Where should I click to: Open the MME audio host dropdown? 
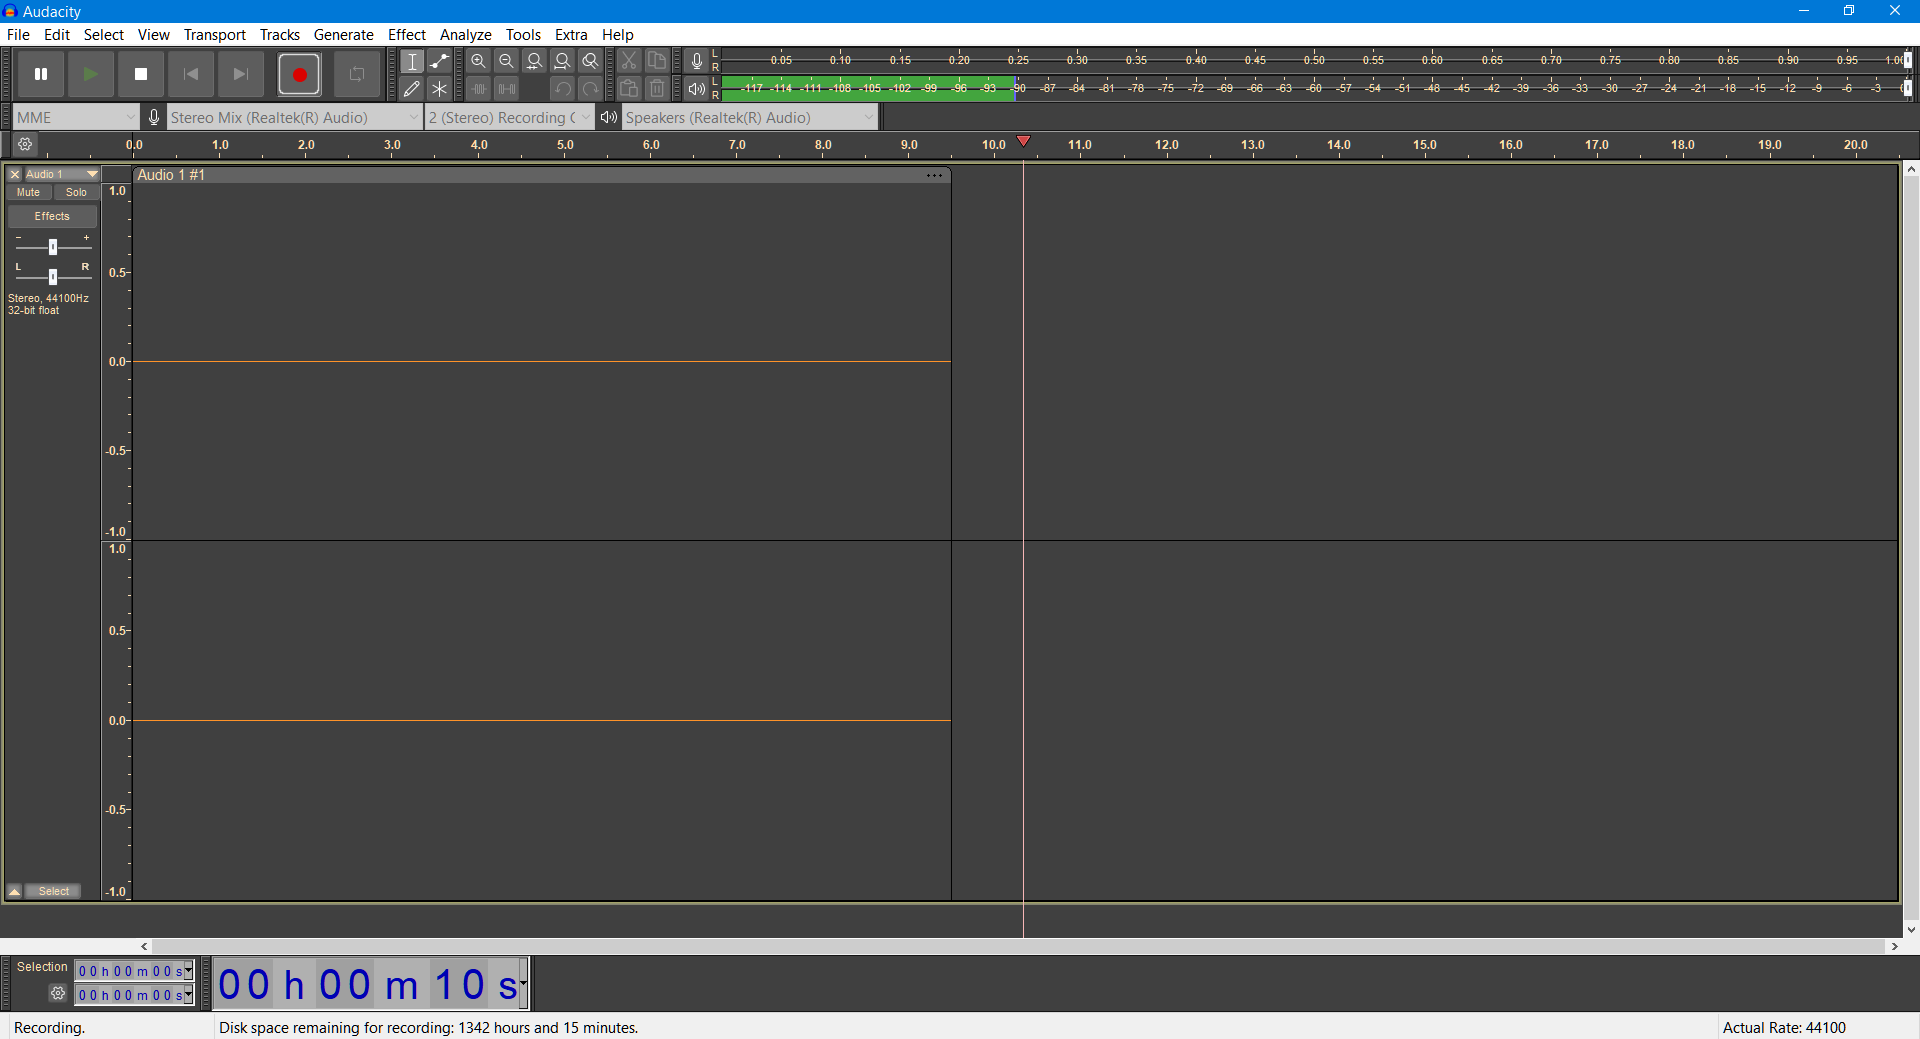click(76, 118)
